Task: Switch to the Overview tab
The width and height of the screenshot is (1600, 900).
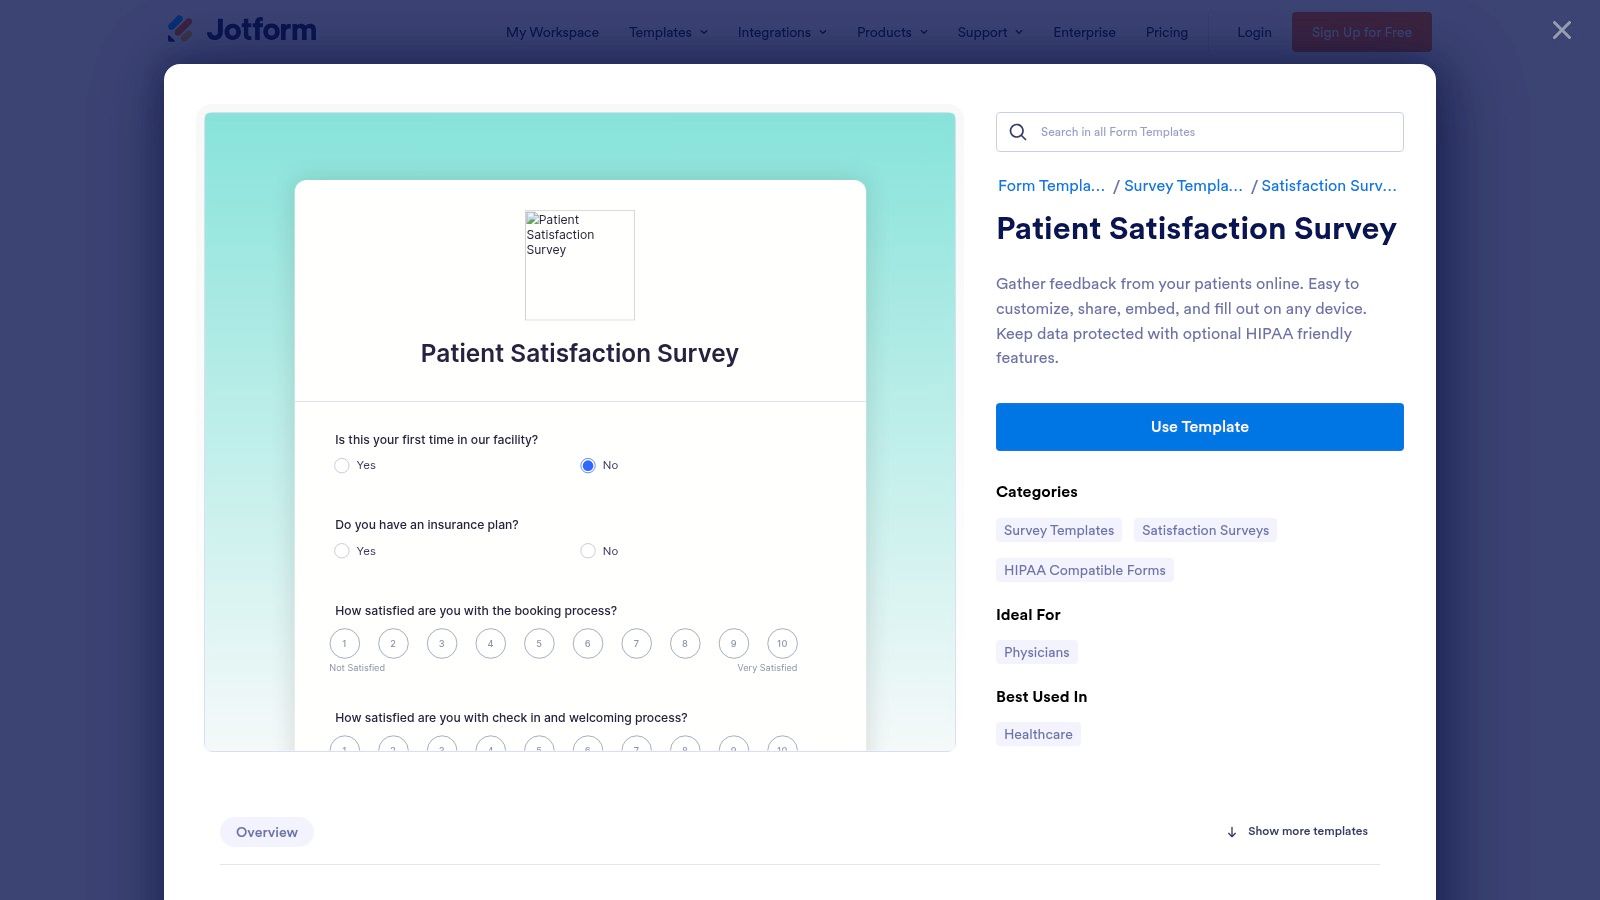Action: (266, 831)
